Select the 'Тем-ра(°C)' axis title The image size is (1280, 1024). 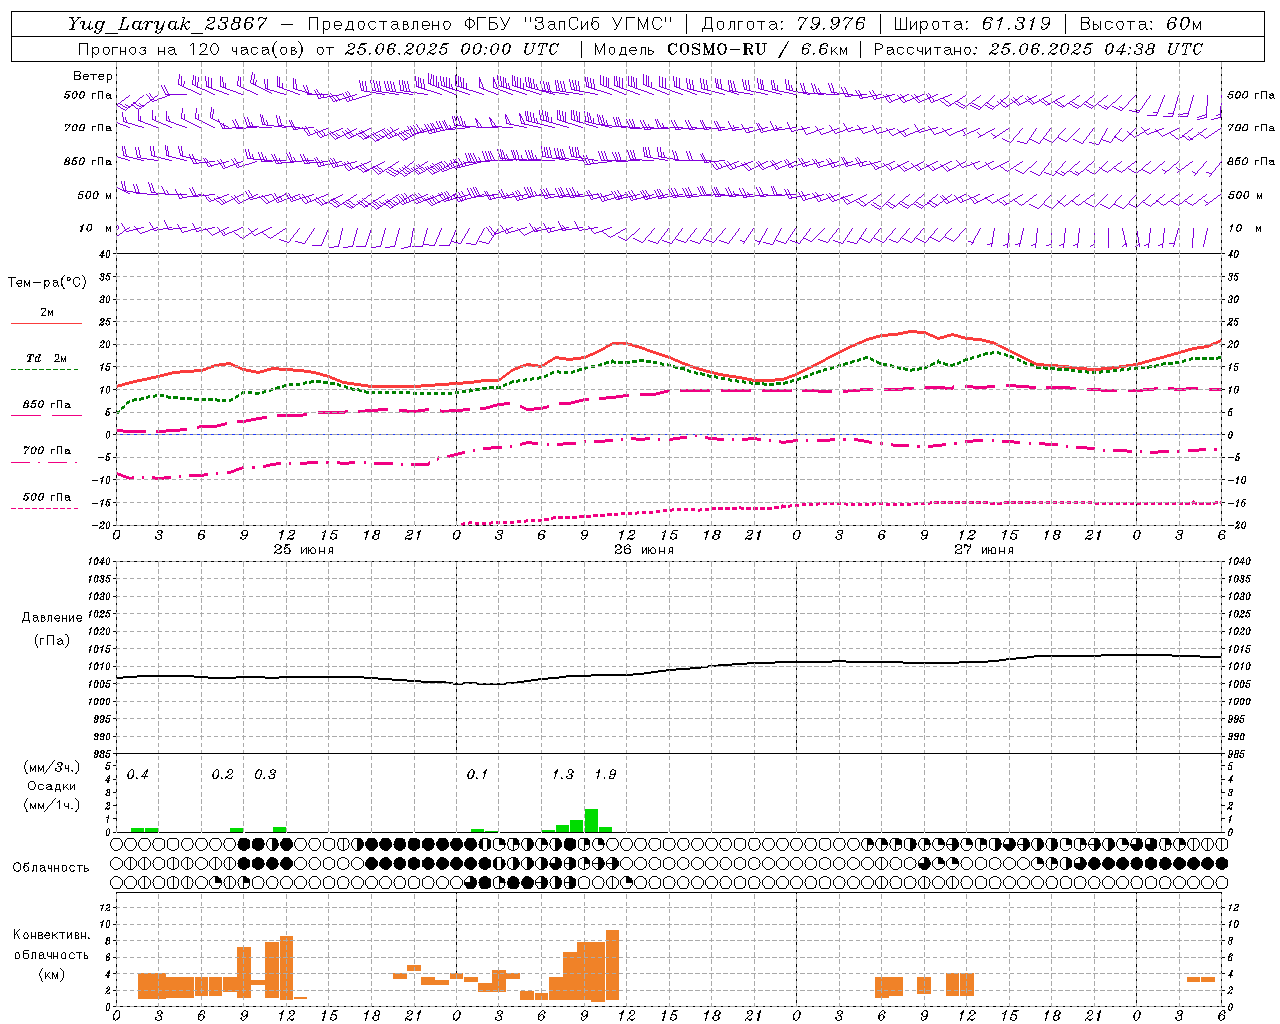click(x=47, y=283)
